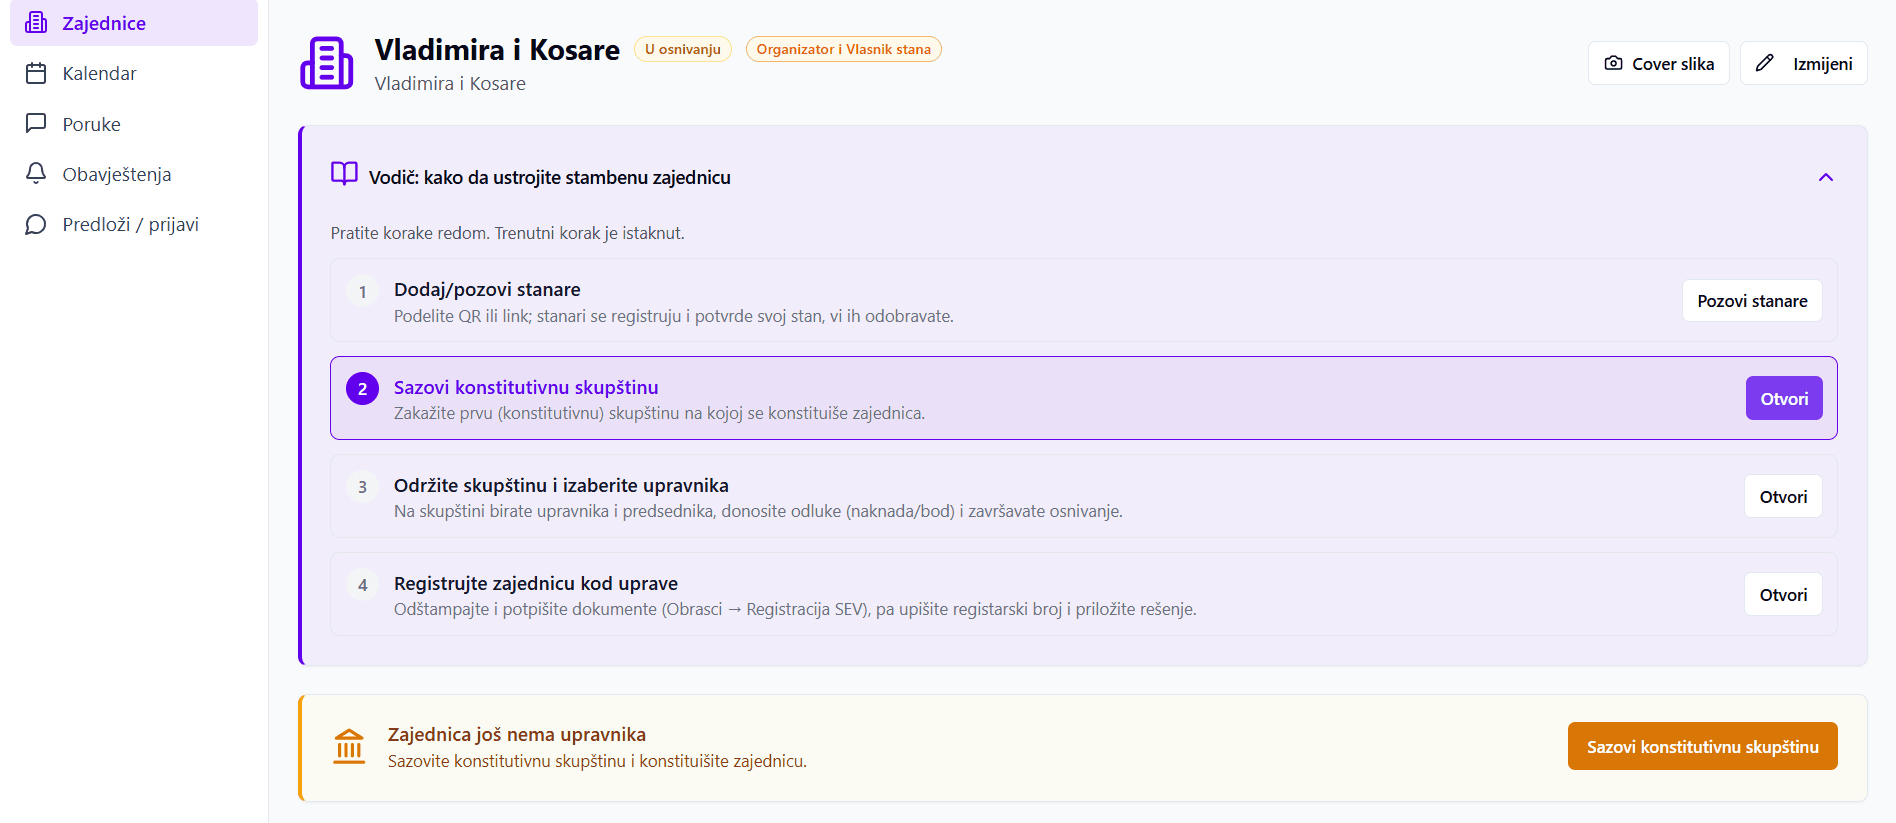Viewport: 1896px width, 823px height.
Task: Click the Pozovi stanare button
Action: point(1752,301)
